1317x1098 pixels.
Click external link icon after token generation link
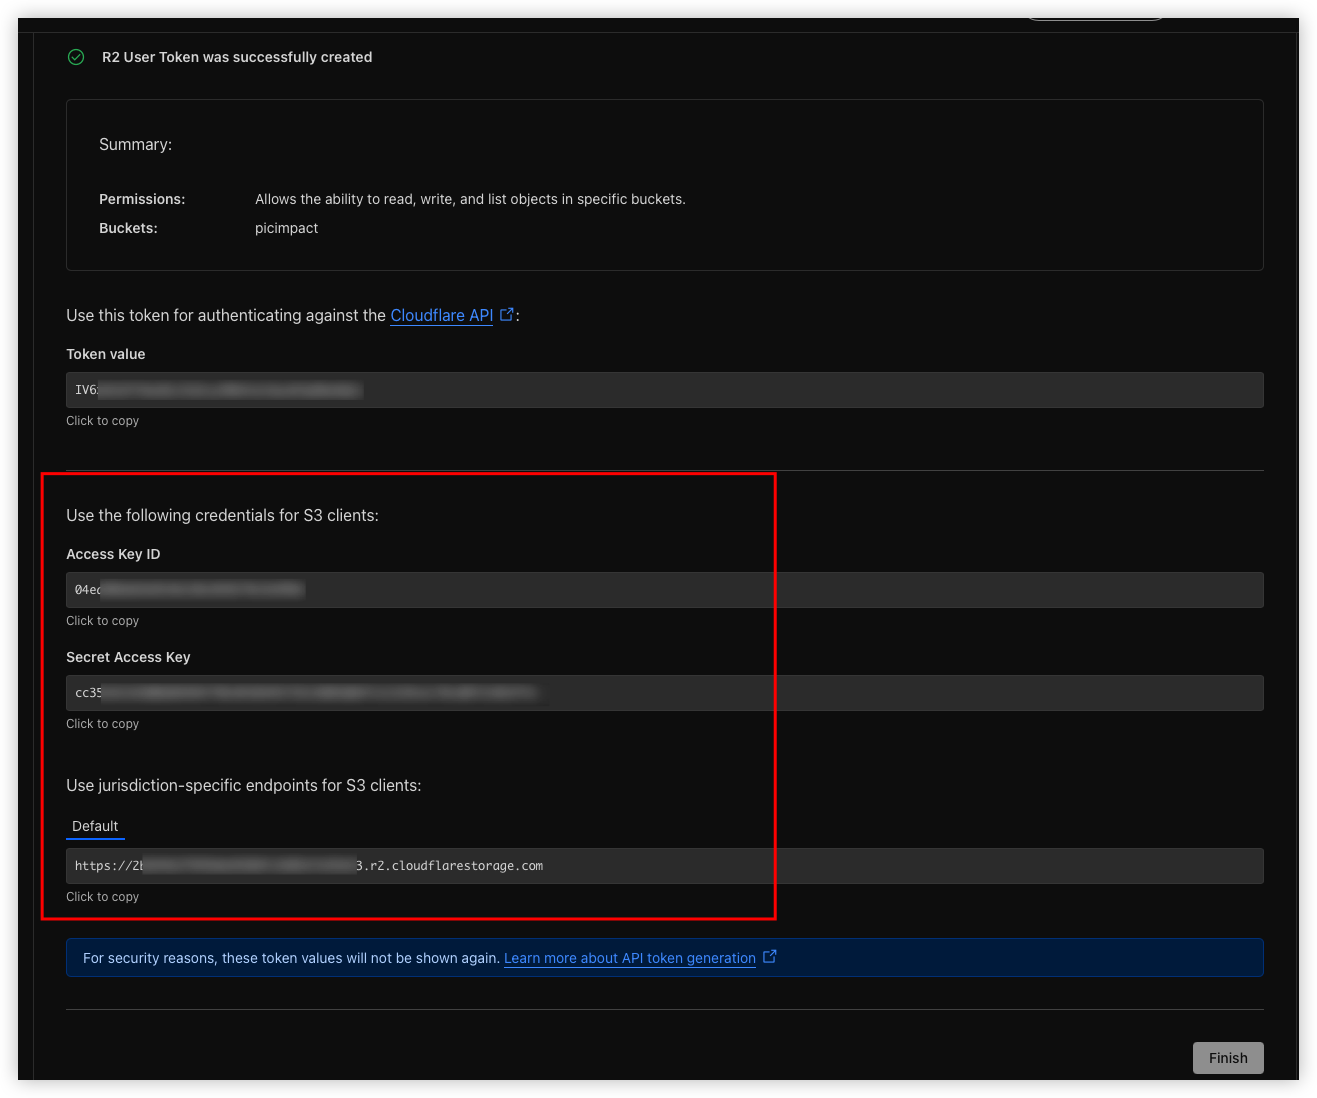click(x=770, y=957)
